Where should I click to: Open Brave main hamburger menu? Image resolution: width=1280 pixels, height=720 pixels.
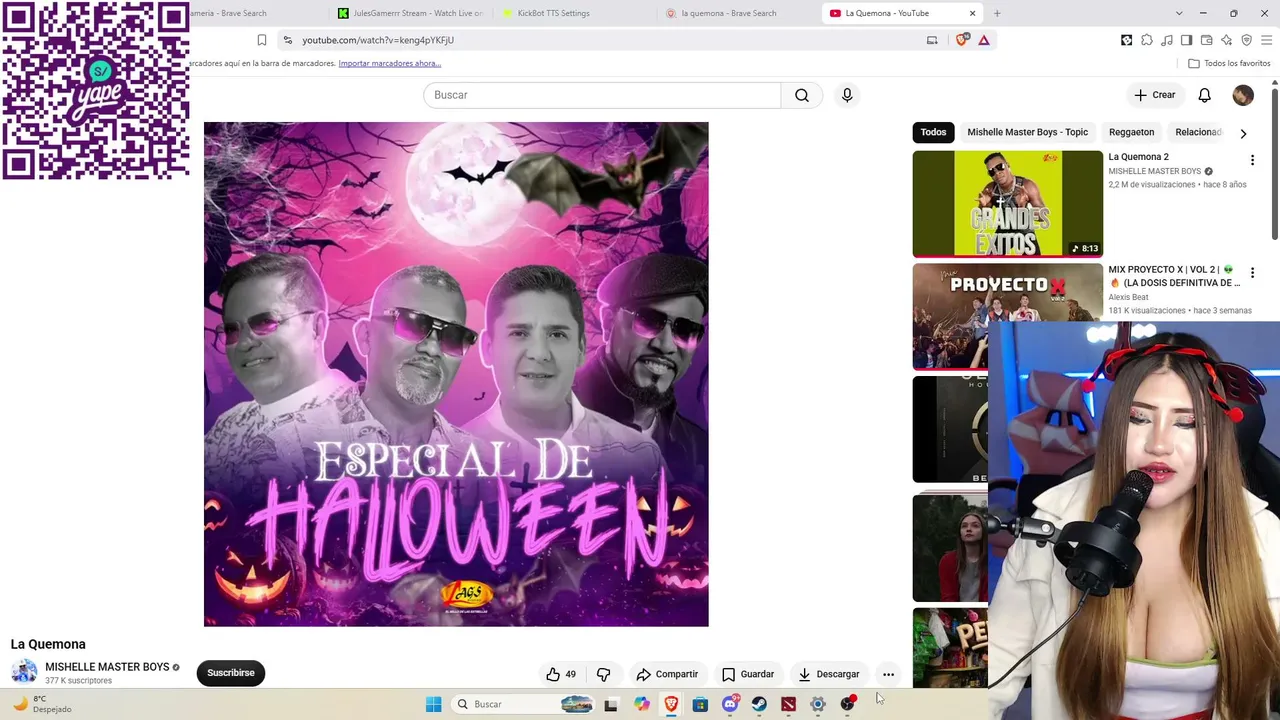click(1267, 40)
